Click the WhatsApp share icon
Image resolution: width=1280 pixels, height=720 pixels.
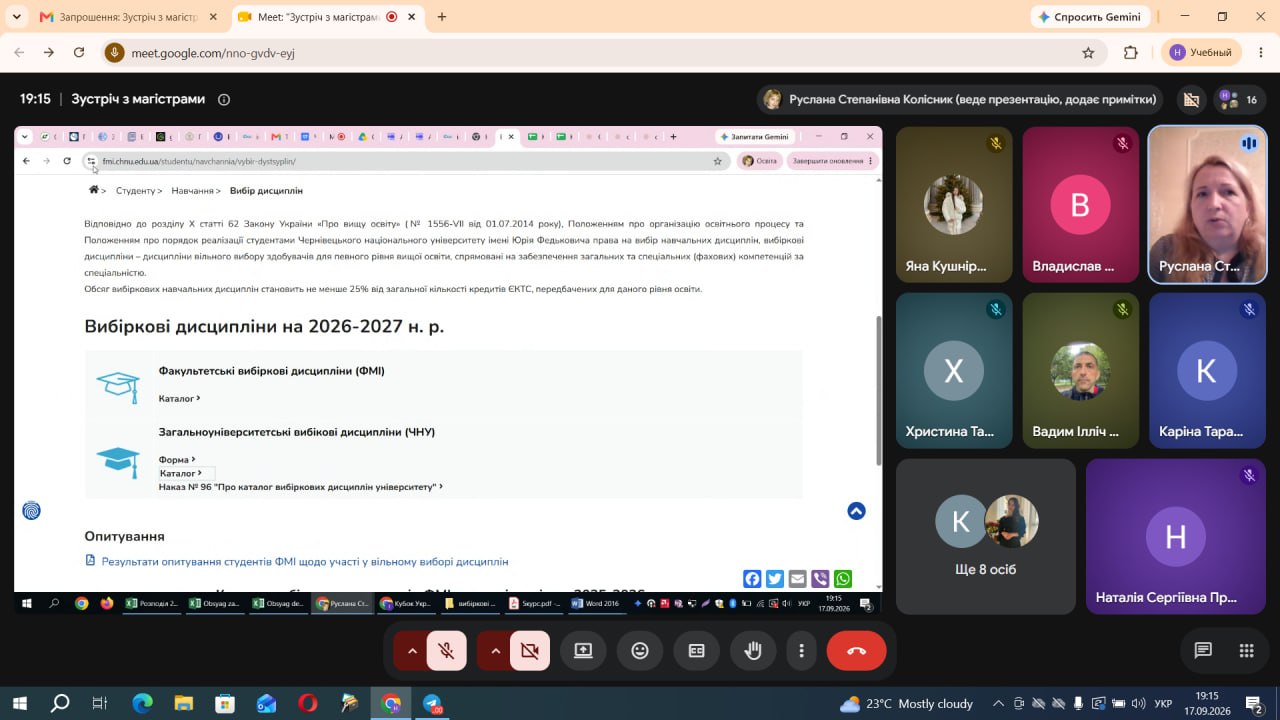843,579
